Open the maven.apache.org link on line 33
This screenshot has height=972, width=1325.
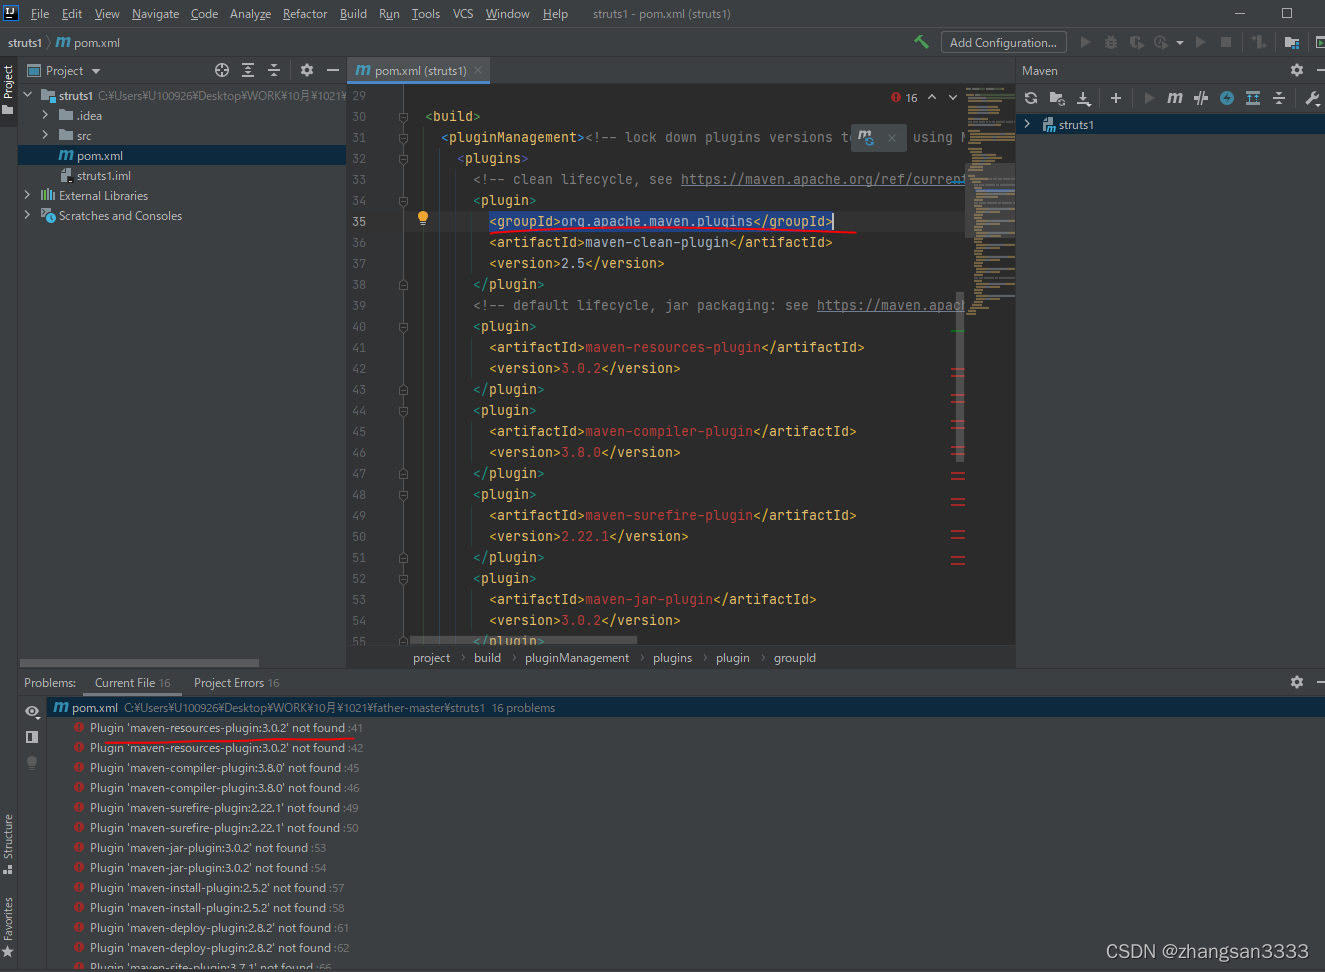click(823, 179)
